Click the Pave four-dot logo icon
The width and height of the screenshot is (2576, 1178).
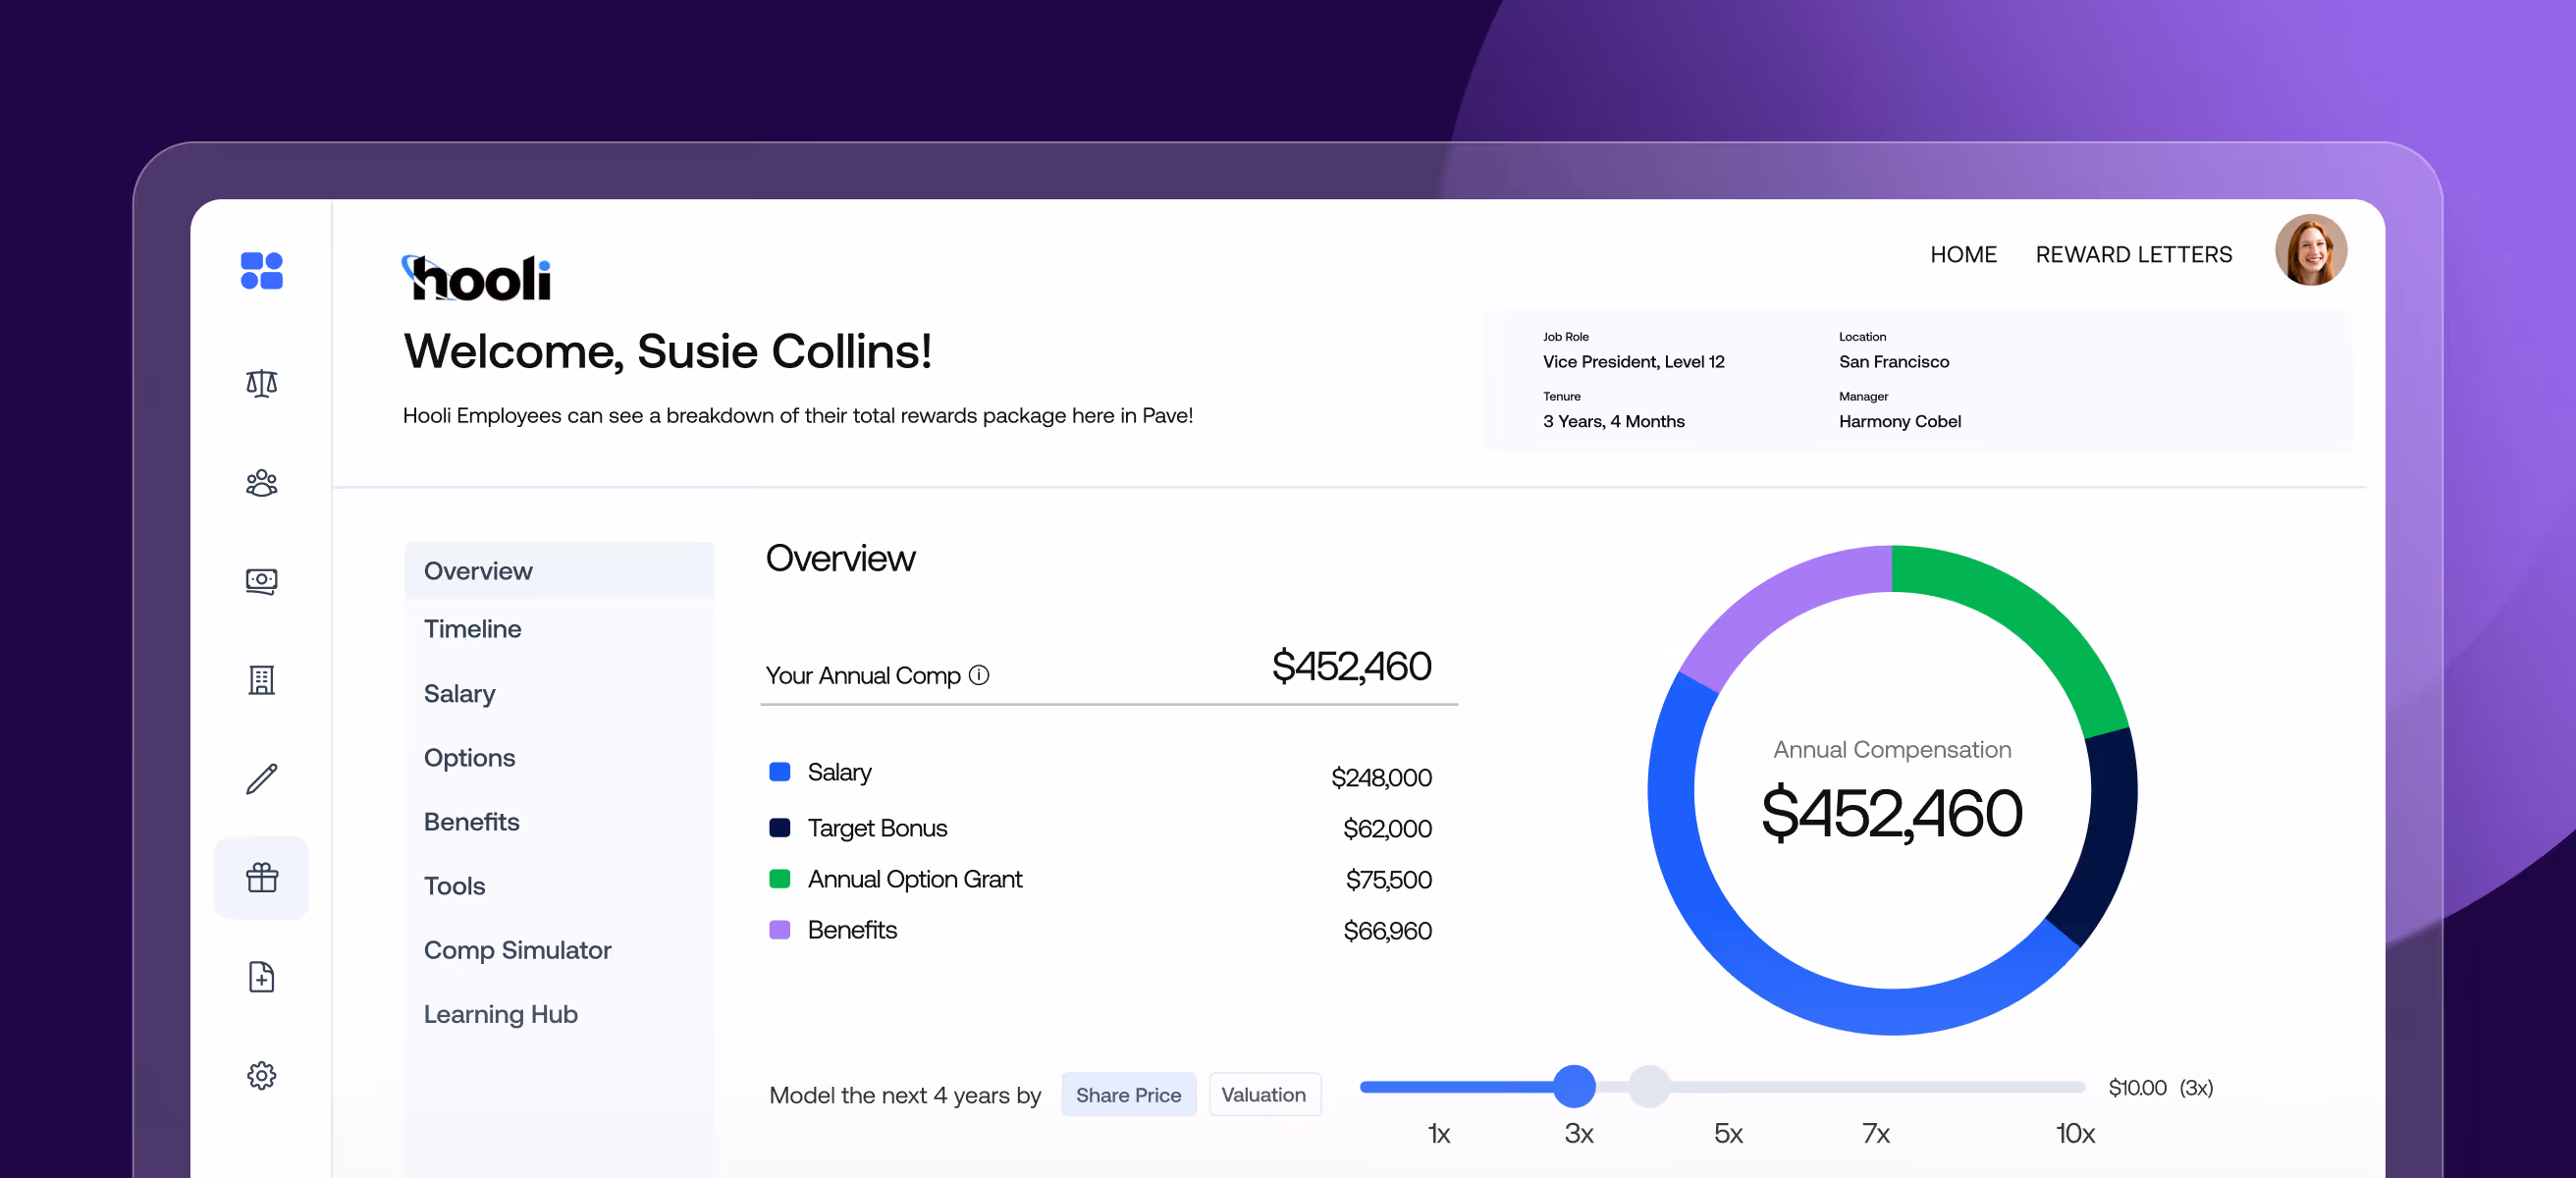(x=261, y=271)
